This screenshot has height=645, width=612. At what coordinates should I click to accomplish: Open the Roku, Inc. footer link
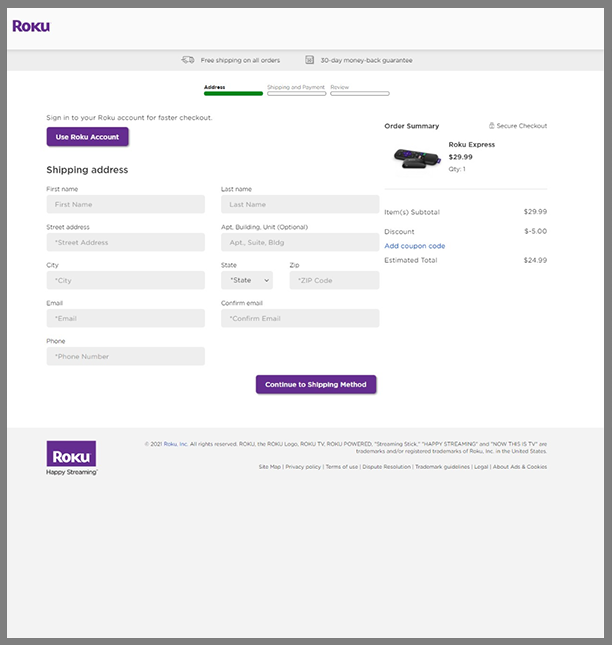point(176,444)
